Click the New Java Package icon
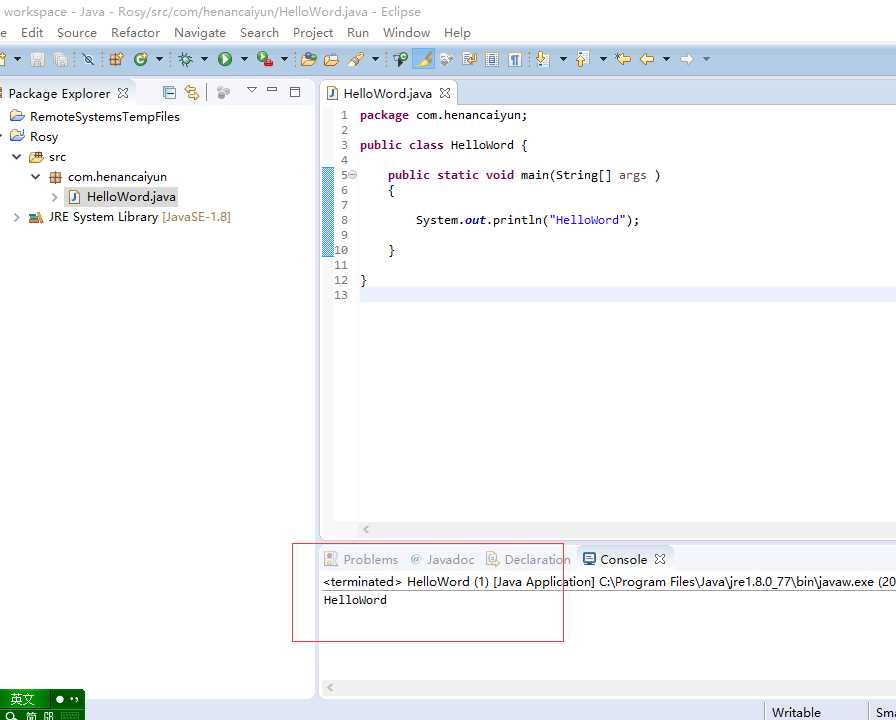 (x=116, y=59)
